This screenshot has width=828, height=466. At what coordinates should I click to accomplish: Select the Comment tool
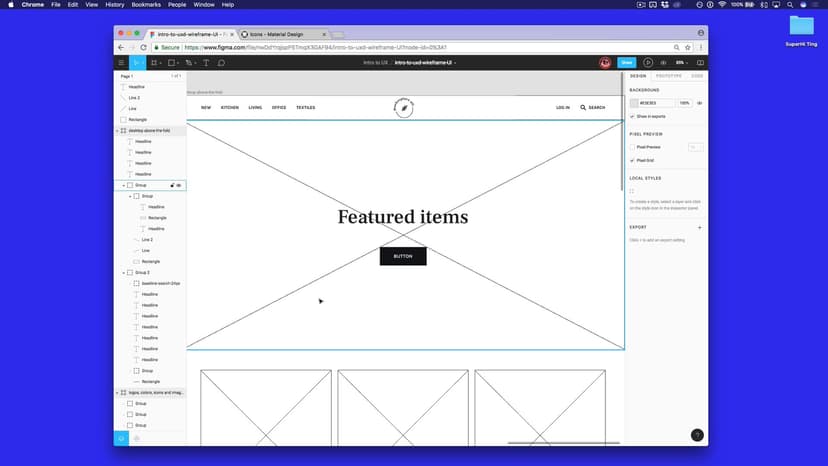point(221,62)
